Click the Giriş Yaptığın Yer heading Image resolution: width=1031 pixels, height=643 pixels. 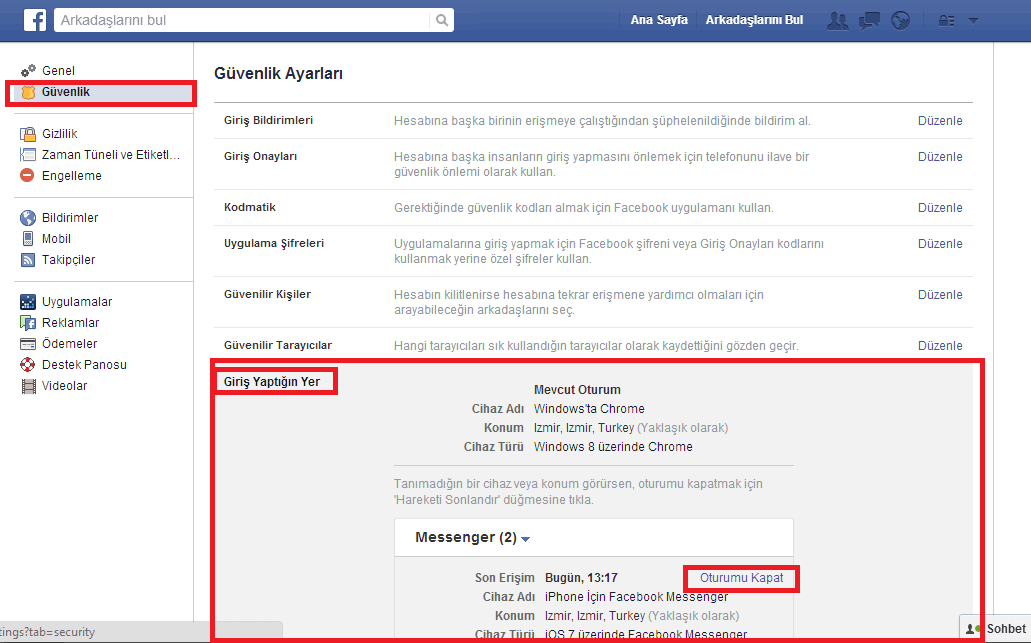[272, 382]
